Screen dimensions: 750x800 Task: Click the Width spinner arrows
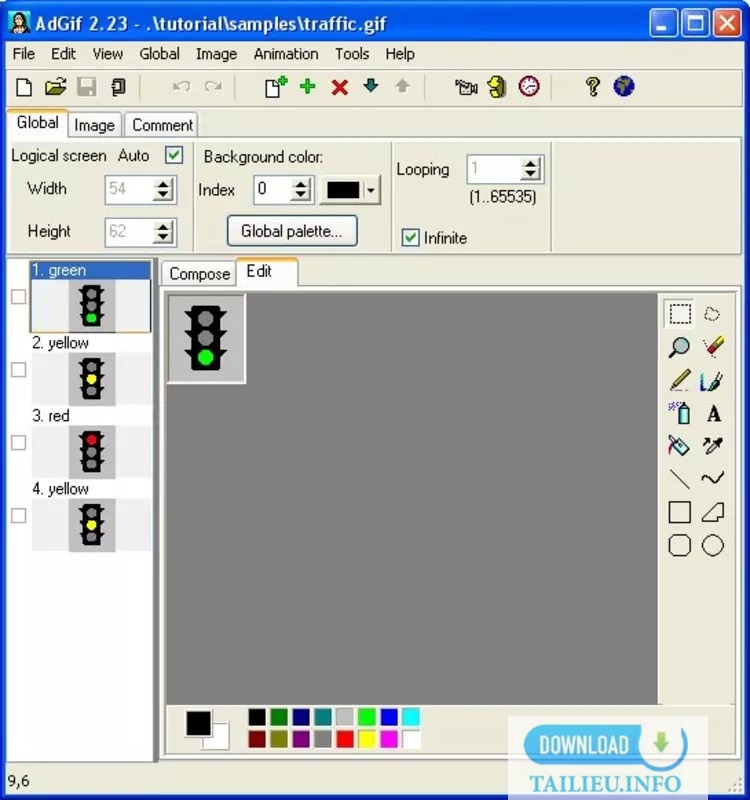163,190
